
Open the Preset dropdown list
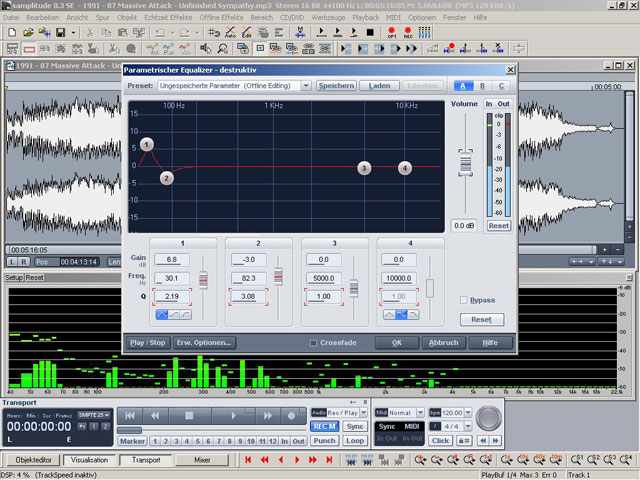click(x=306, y=86)
